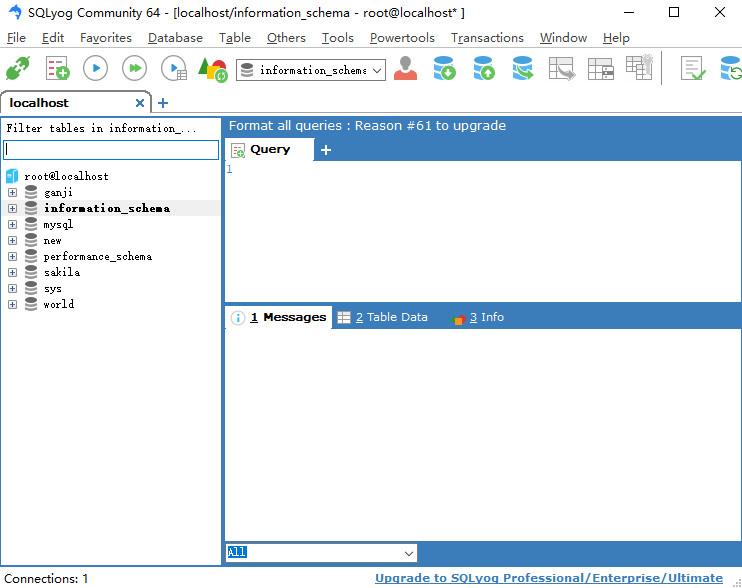Viewport: 742px width, 588px height.
Task: Open the Help menu
Action: coord(616,38)
